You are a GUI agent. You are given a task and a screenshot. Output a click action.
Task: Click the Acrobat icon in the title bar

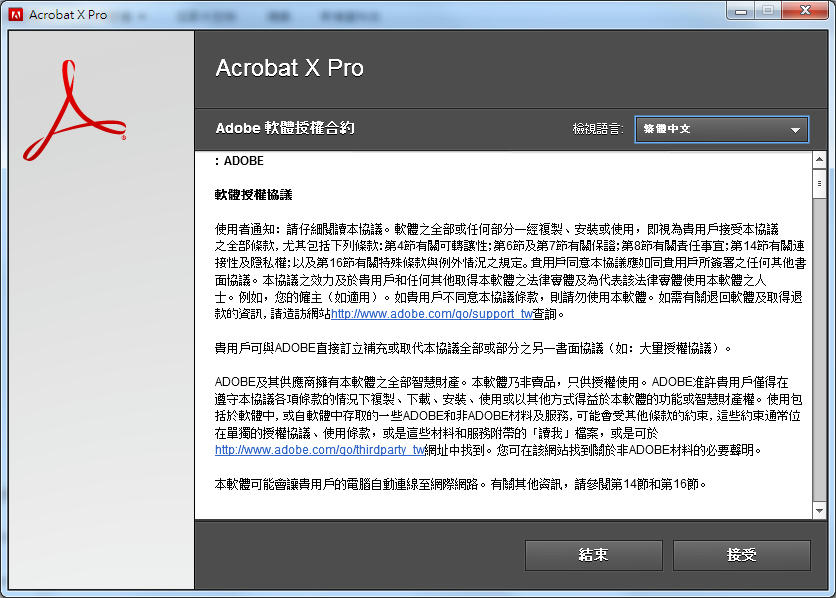(x=16, y=14)
